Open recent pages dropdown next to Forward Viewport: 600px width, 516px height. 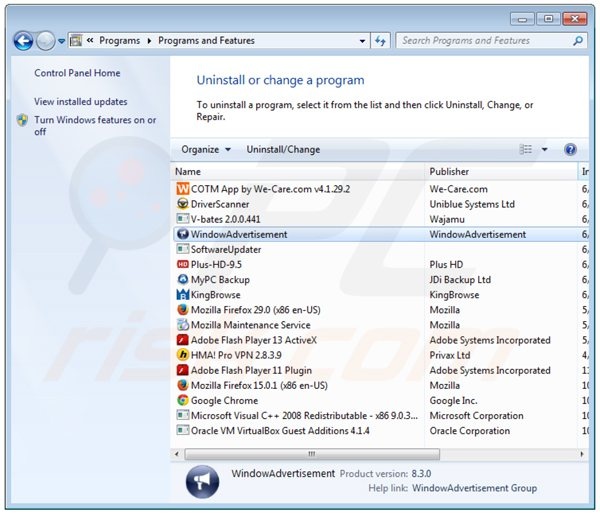(61, 41)
